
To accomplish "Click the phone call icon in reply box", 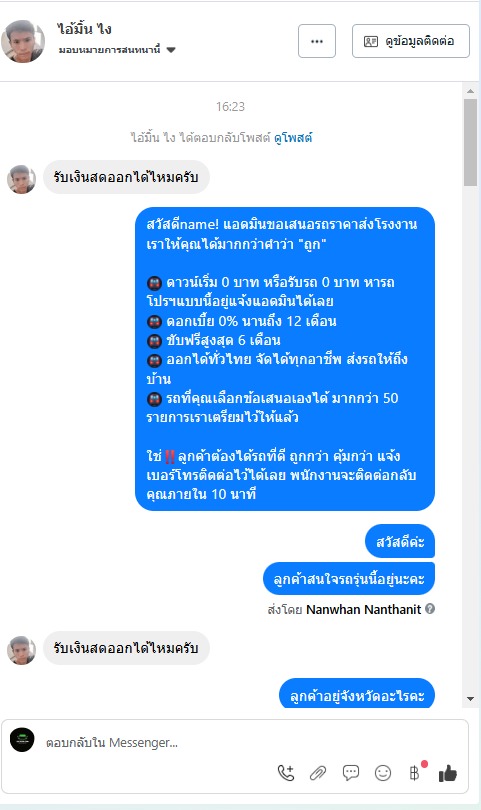I will point(286,773).
